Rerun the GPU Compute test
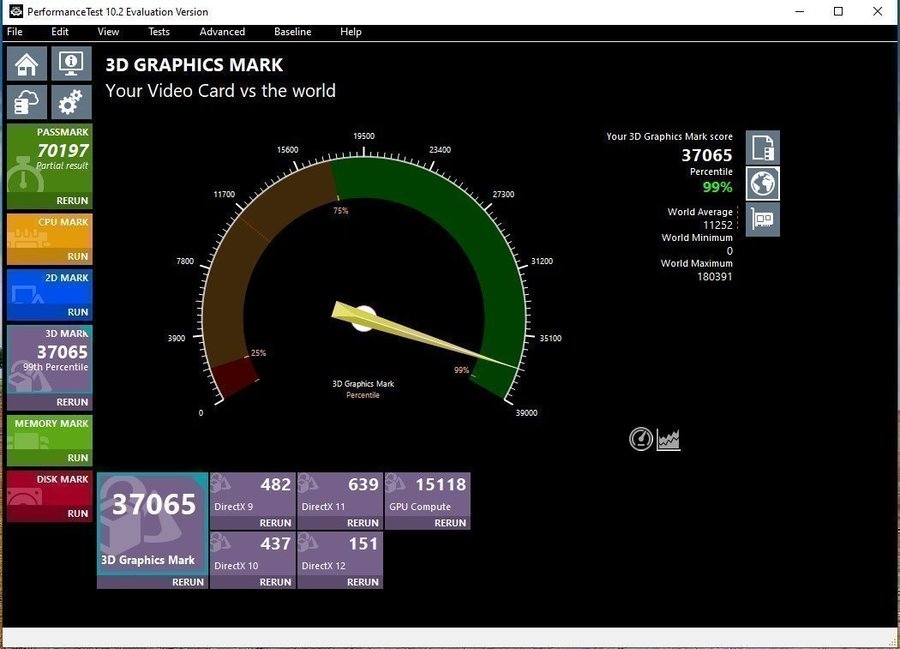 click(449, 523)
